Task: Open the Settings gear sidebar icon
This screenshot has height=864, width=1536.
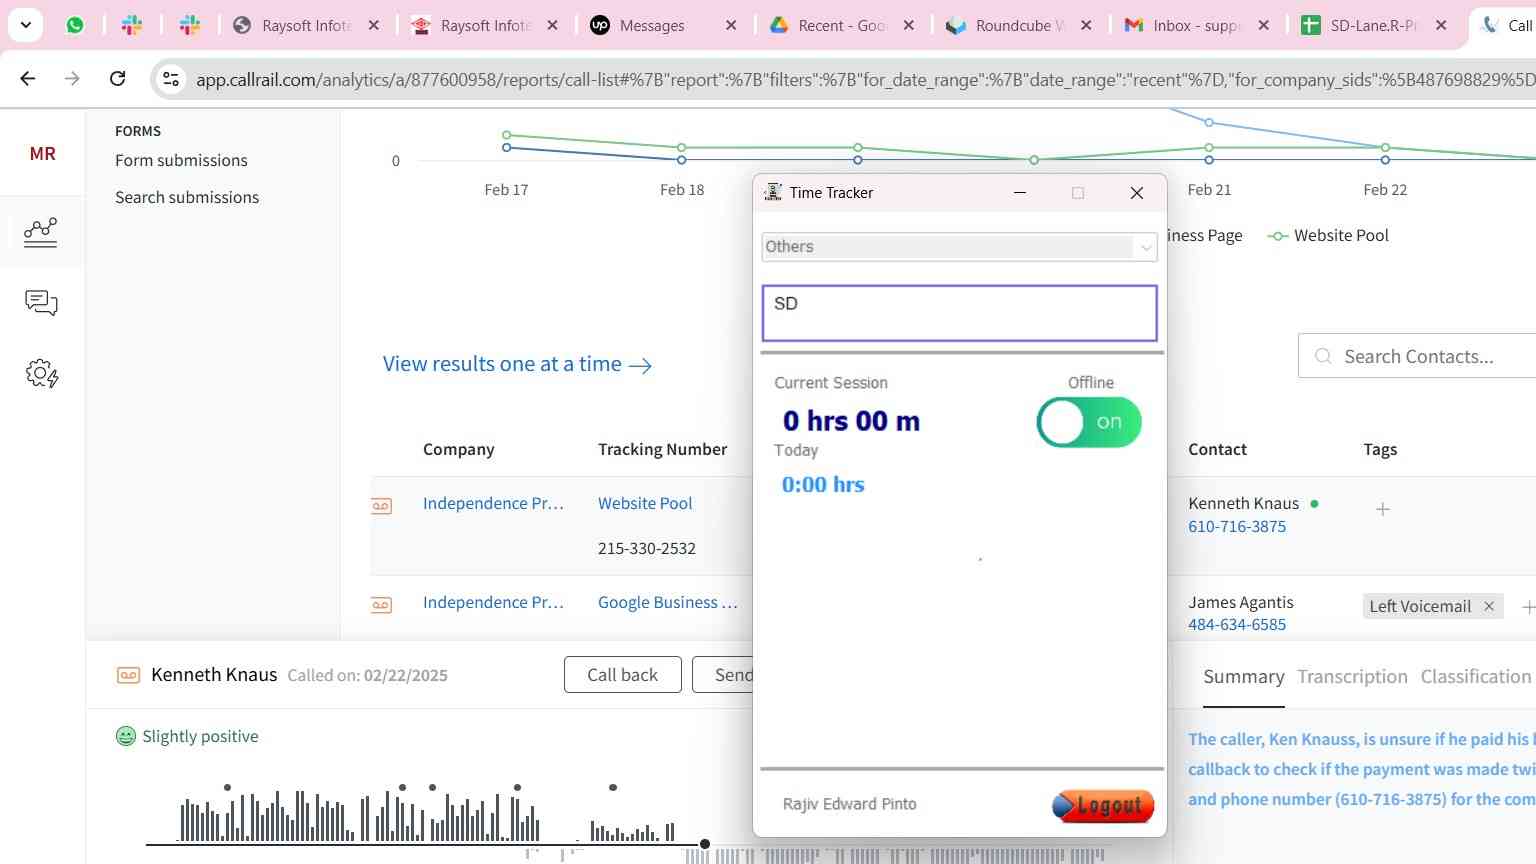Action: pos(41,374)
